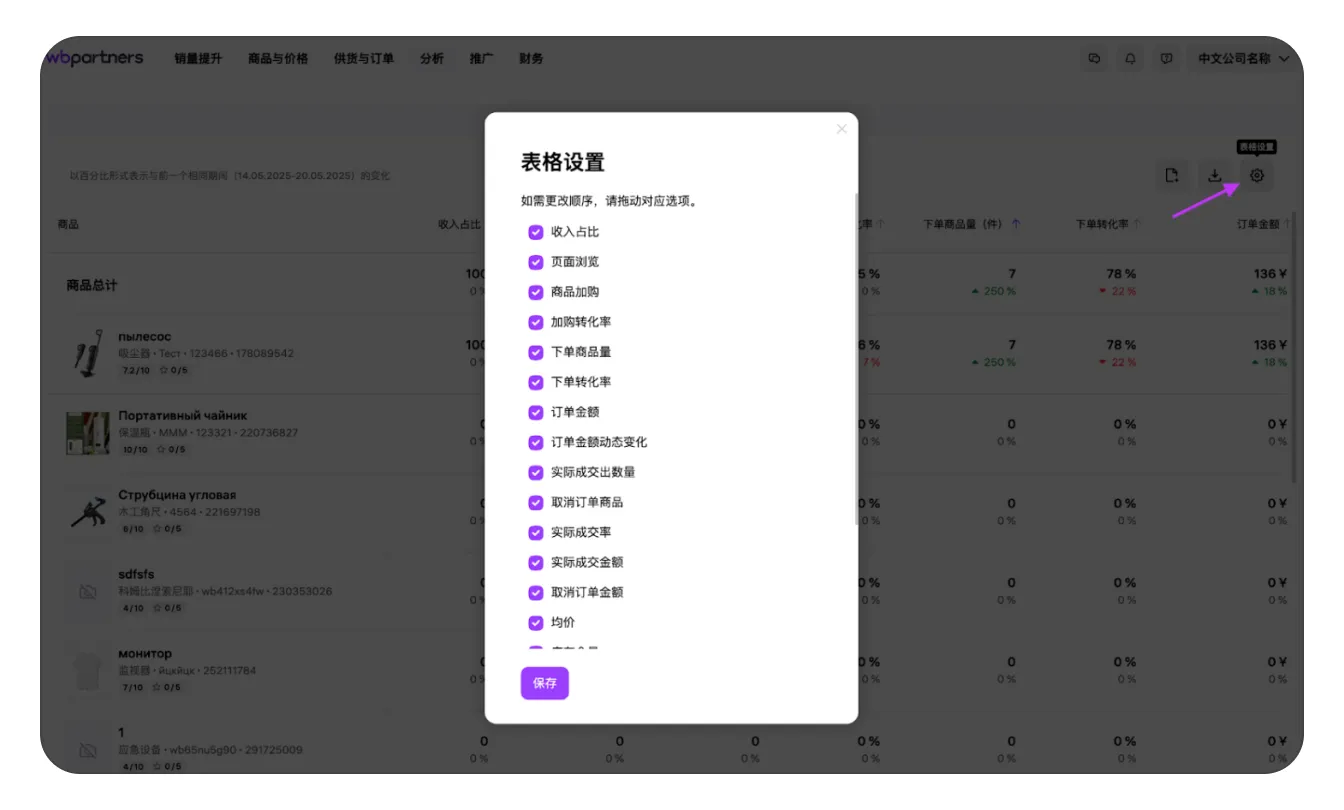
Task: Uncheck the 订单金额动态变化 option
Action: pyautogui.click(x=535, y=441)
